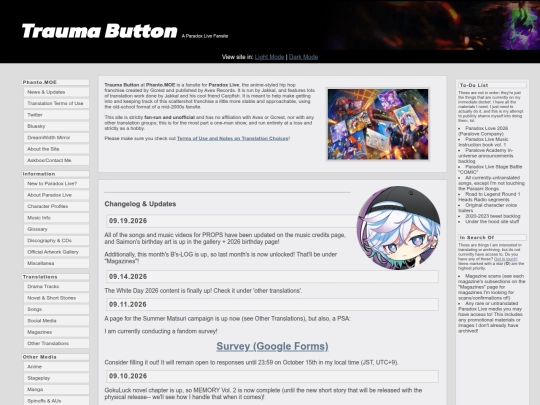Viewport: 540px width, 405px height.
Task: Click the chibi character round avatar
Action: pos(398,228)
